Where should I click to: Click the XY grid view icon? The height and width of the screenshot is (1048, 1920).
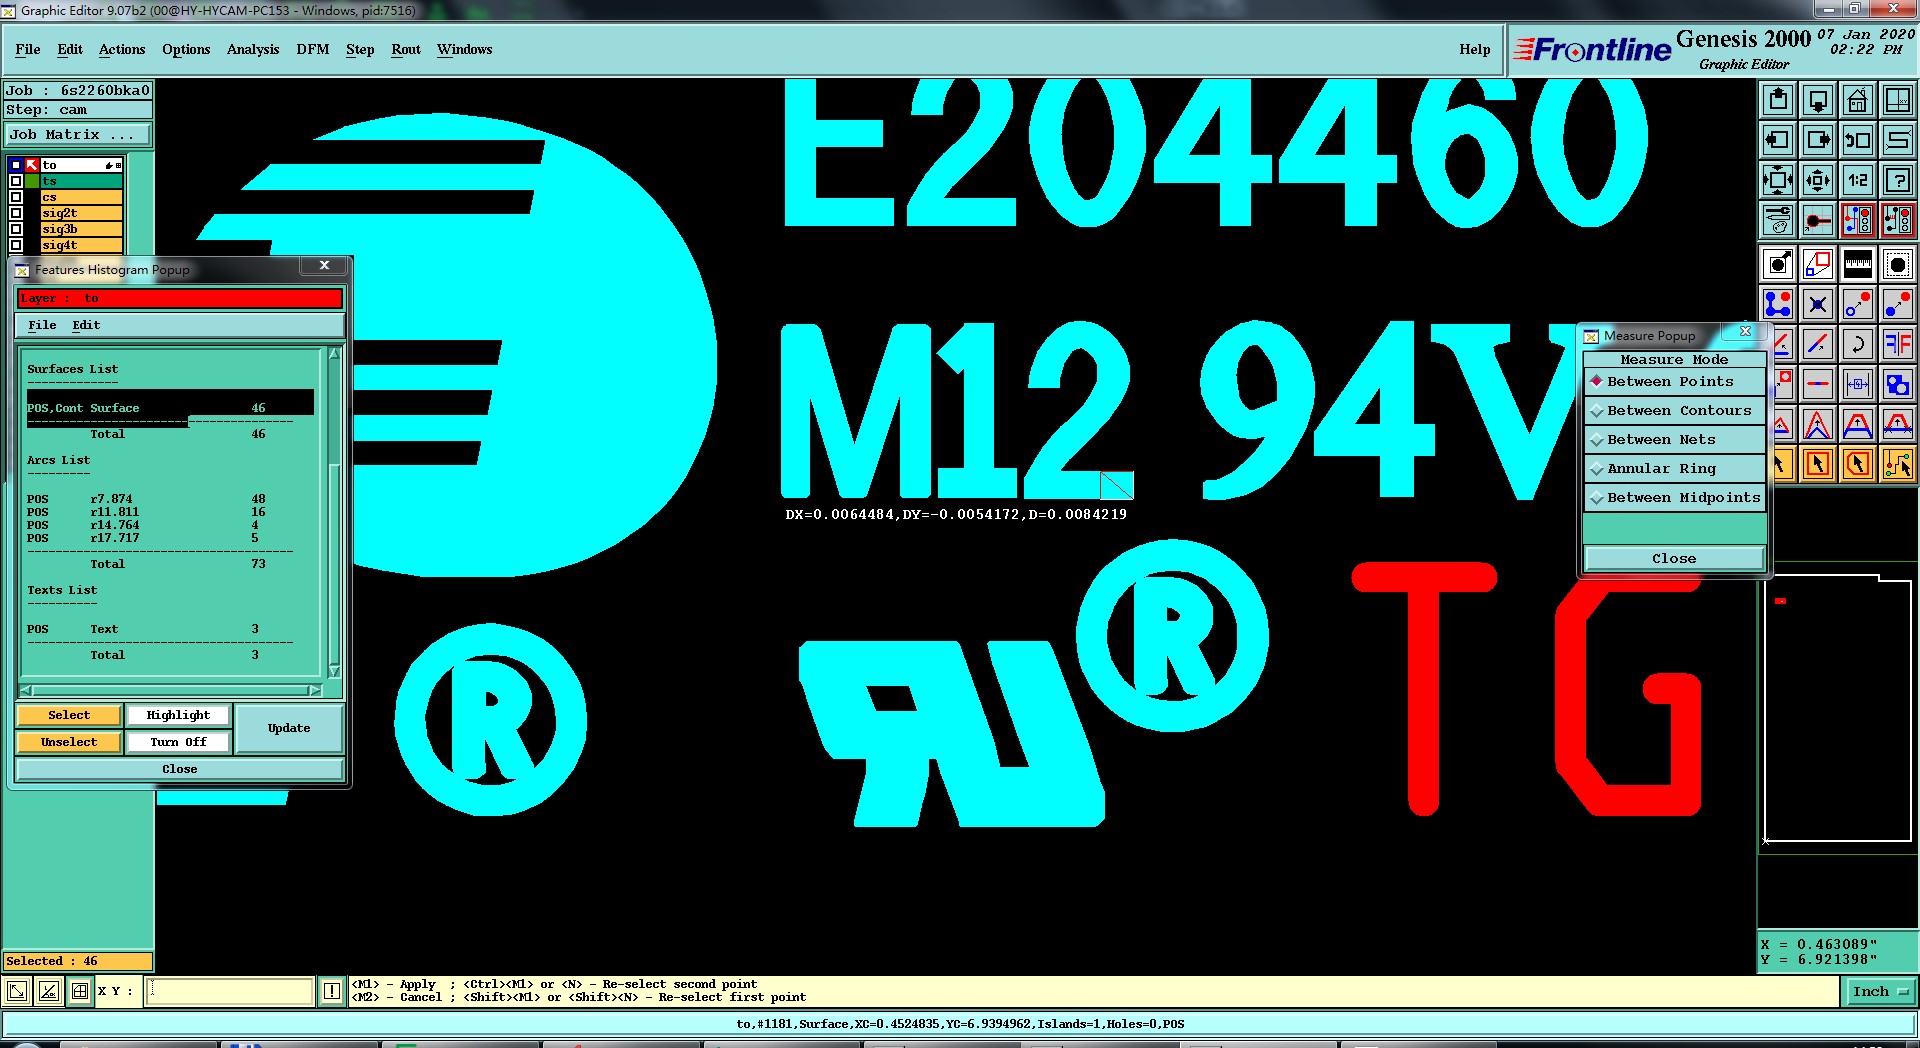(x=1898, y=100)
